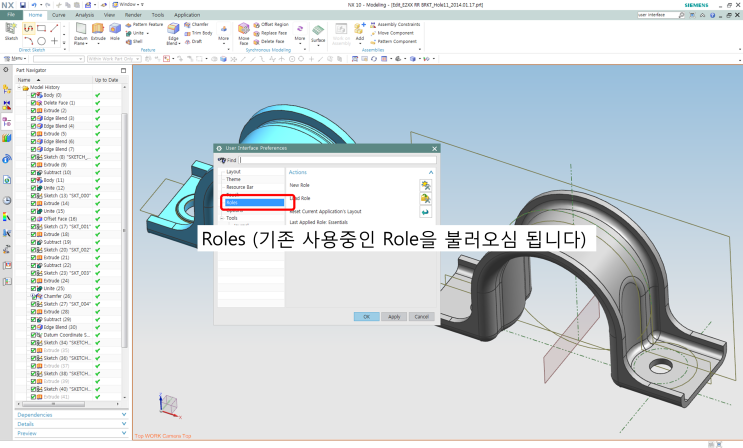Image resolution: width=743 pixels, height=448 pixels.
Task: Click the Trim Body command
Action: coord(198,33)
